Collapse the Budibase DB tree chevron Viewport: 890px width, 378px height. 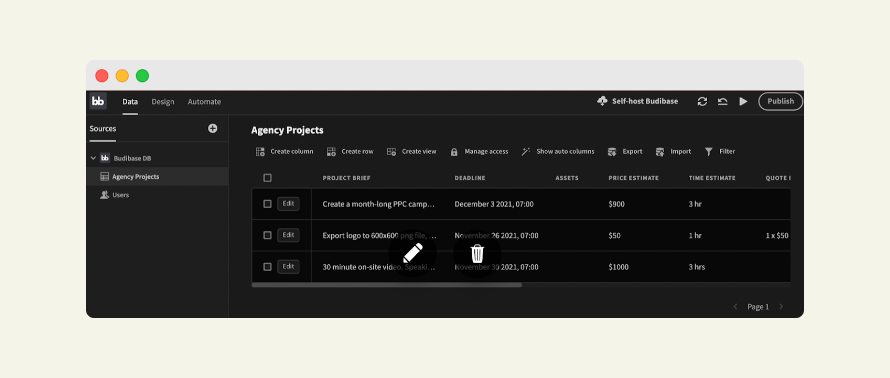(x=93, y=158)
